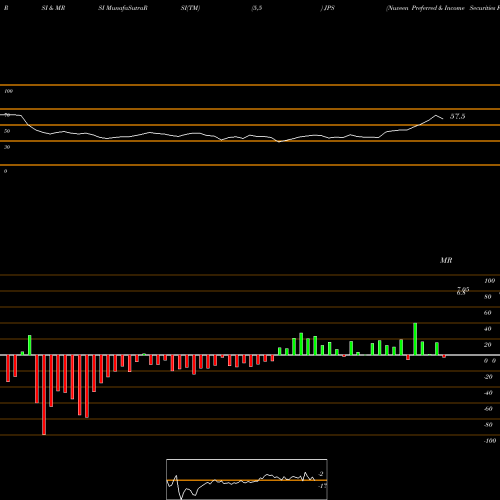
Task: Click the 30 label on RSI axis
Action: coord(7,147)
